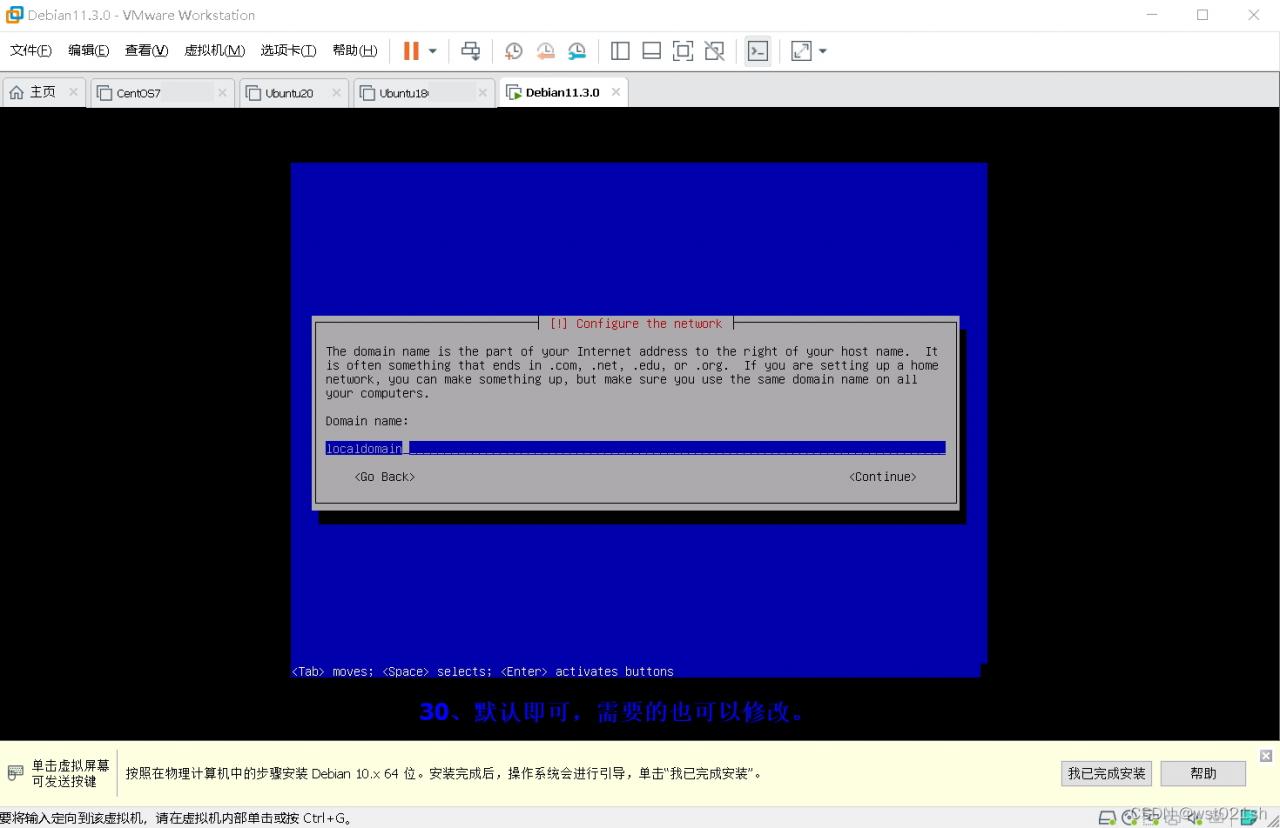Close the CentOS7 tab
The image size is (1280, 828).
[222, 93]
